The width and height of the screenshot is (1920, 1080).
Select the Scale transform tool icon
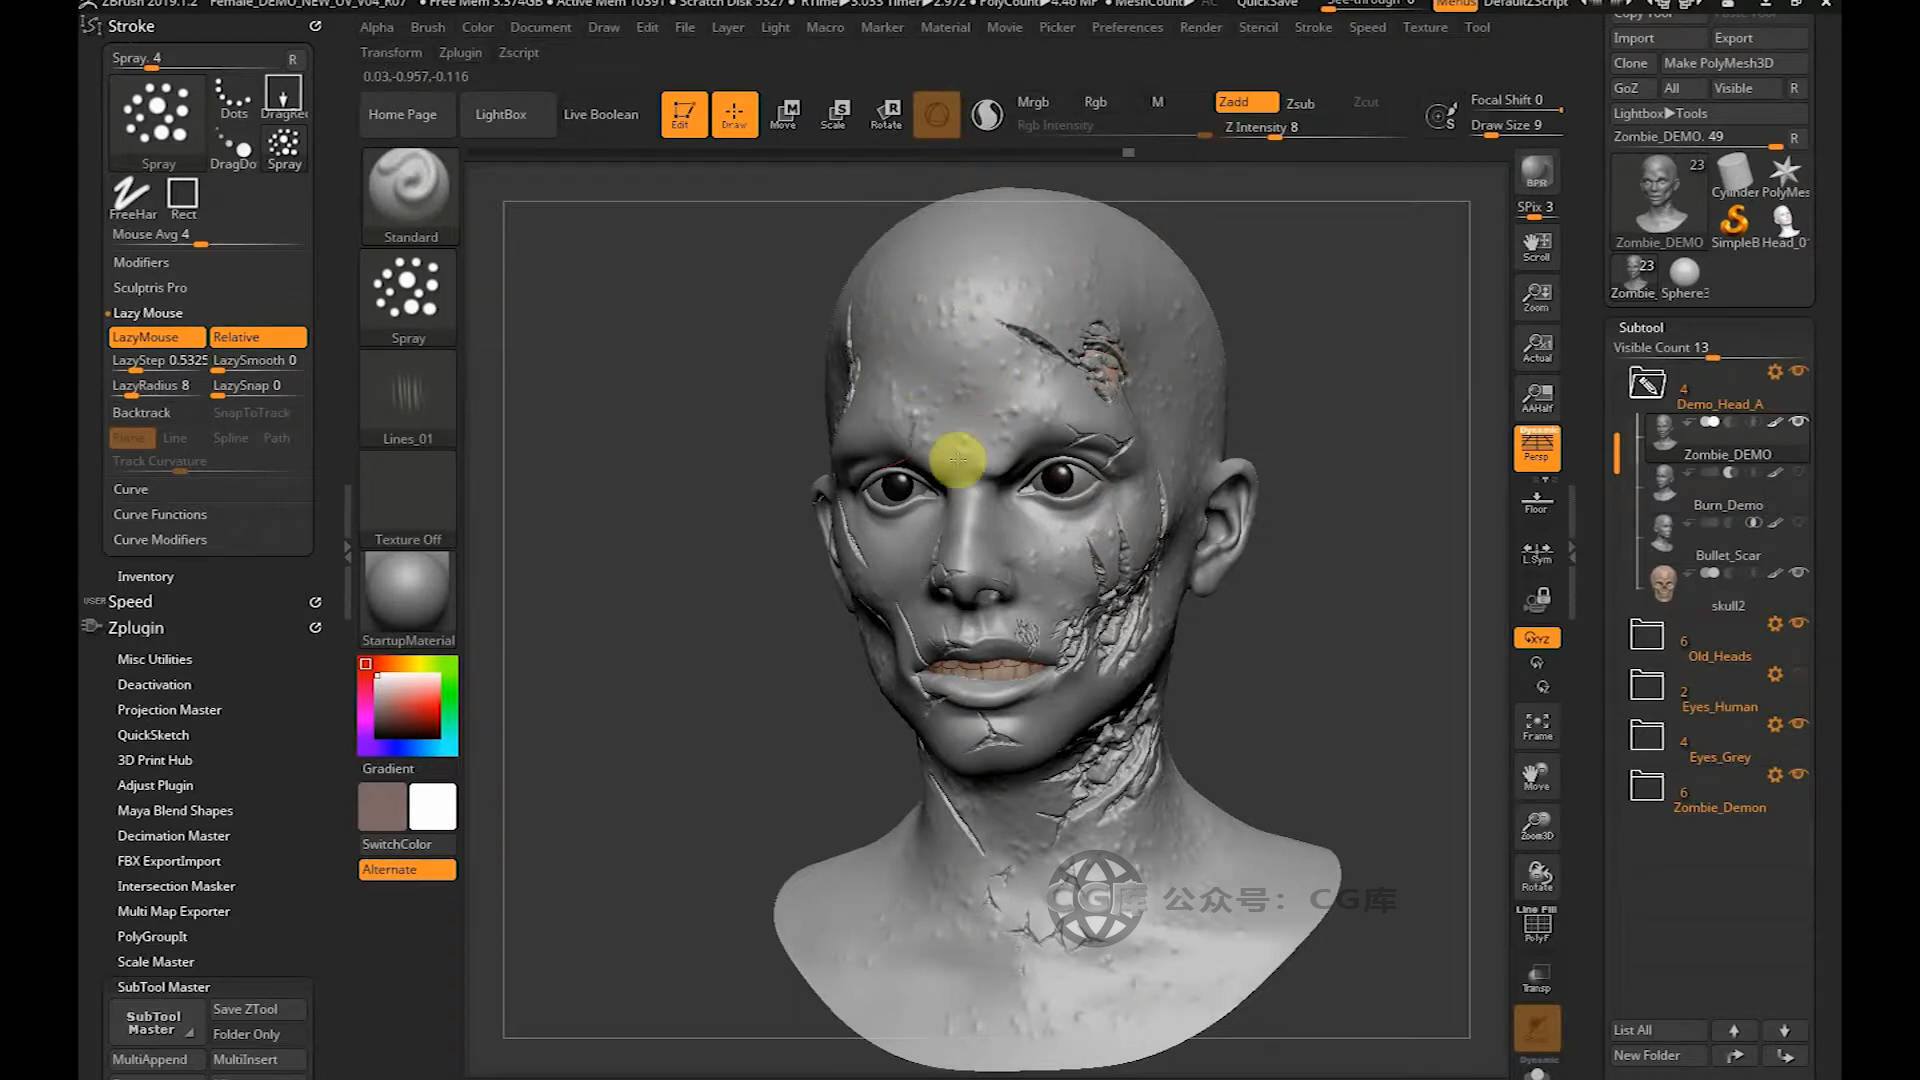coord(834,113)
